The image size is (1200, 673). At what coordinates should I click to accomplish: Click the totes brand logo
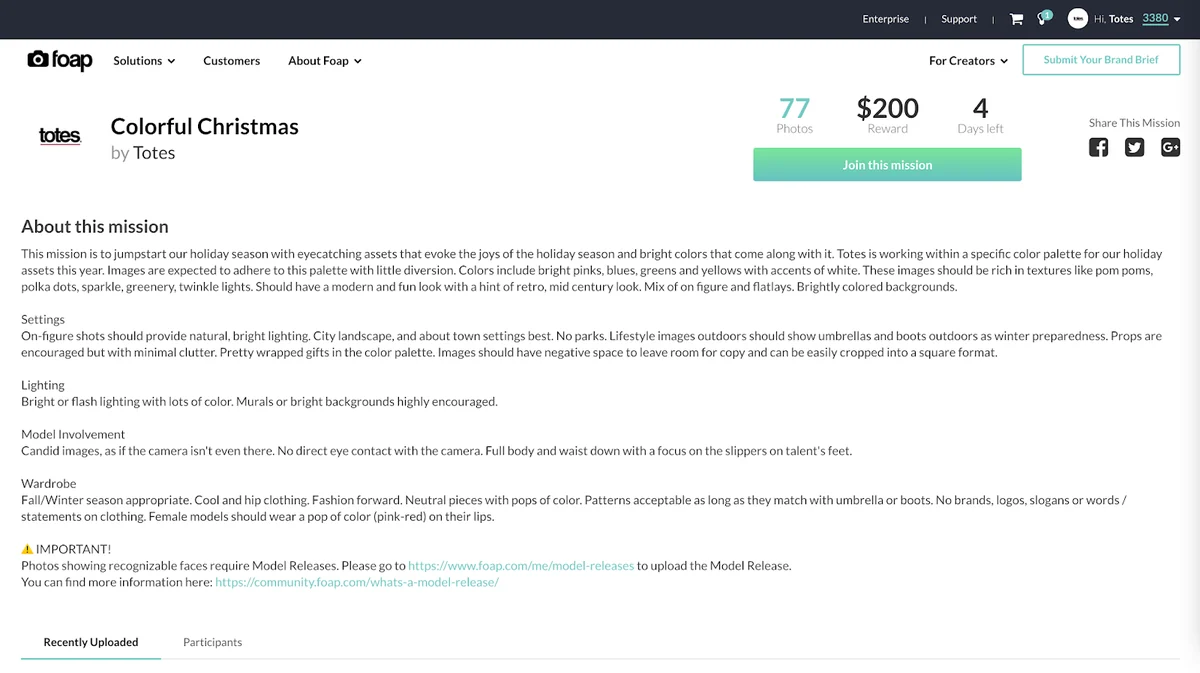point(60,136)
